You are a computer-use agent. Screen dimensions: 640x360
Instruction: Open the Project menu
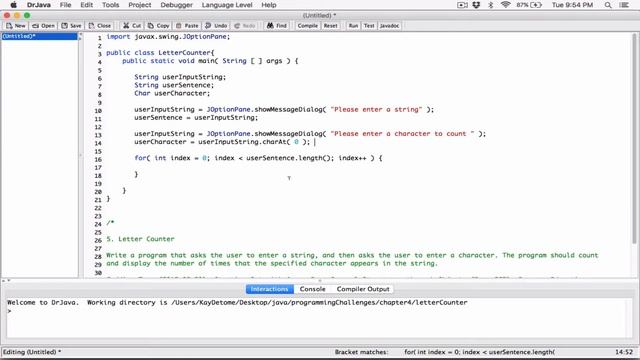(x=140, y=5)
